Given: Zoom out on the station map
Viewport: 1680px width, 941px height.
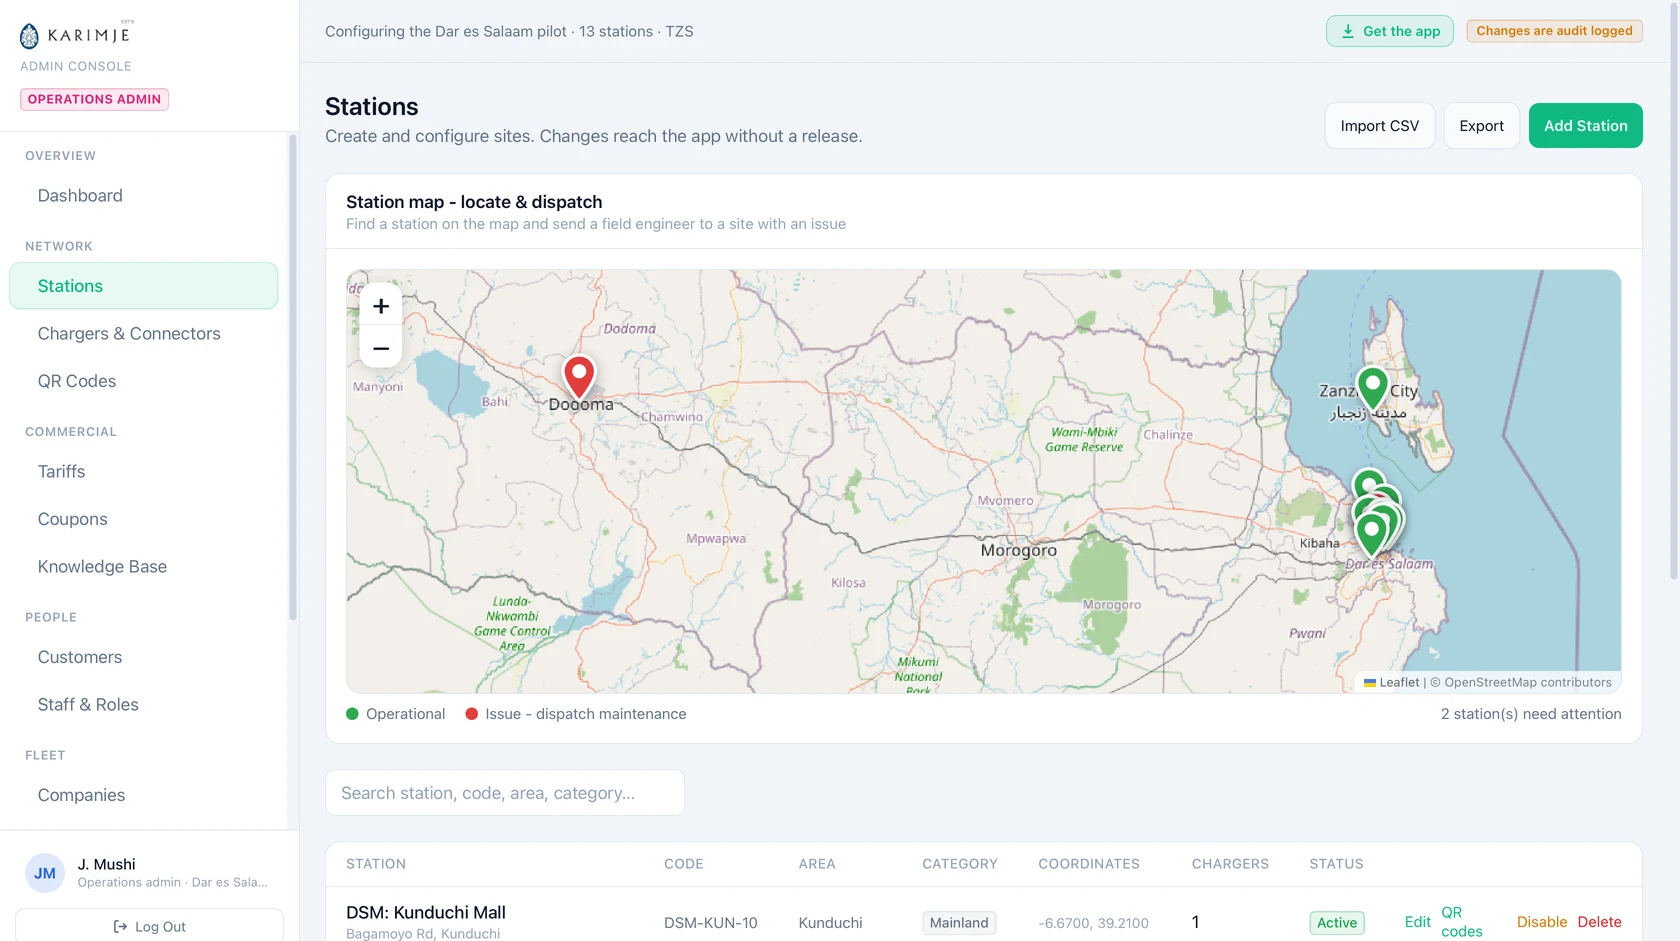Looking at the screenshot, I should (380, 348).
